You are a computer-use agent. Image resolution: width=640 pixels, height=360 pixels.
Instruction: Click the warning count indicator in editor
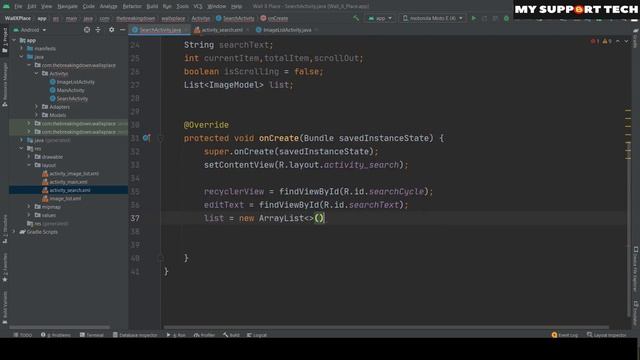pos(607,41)
